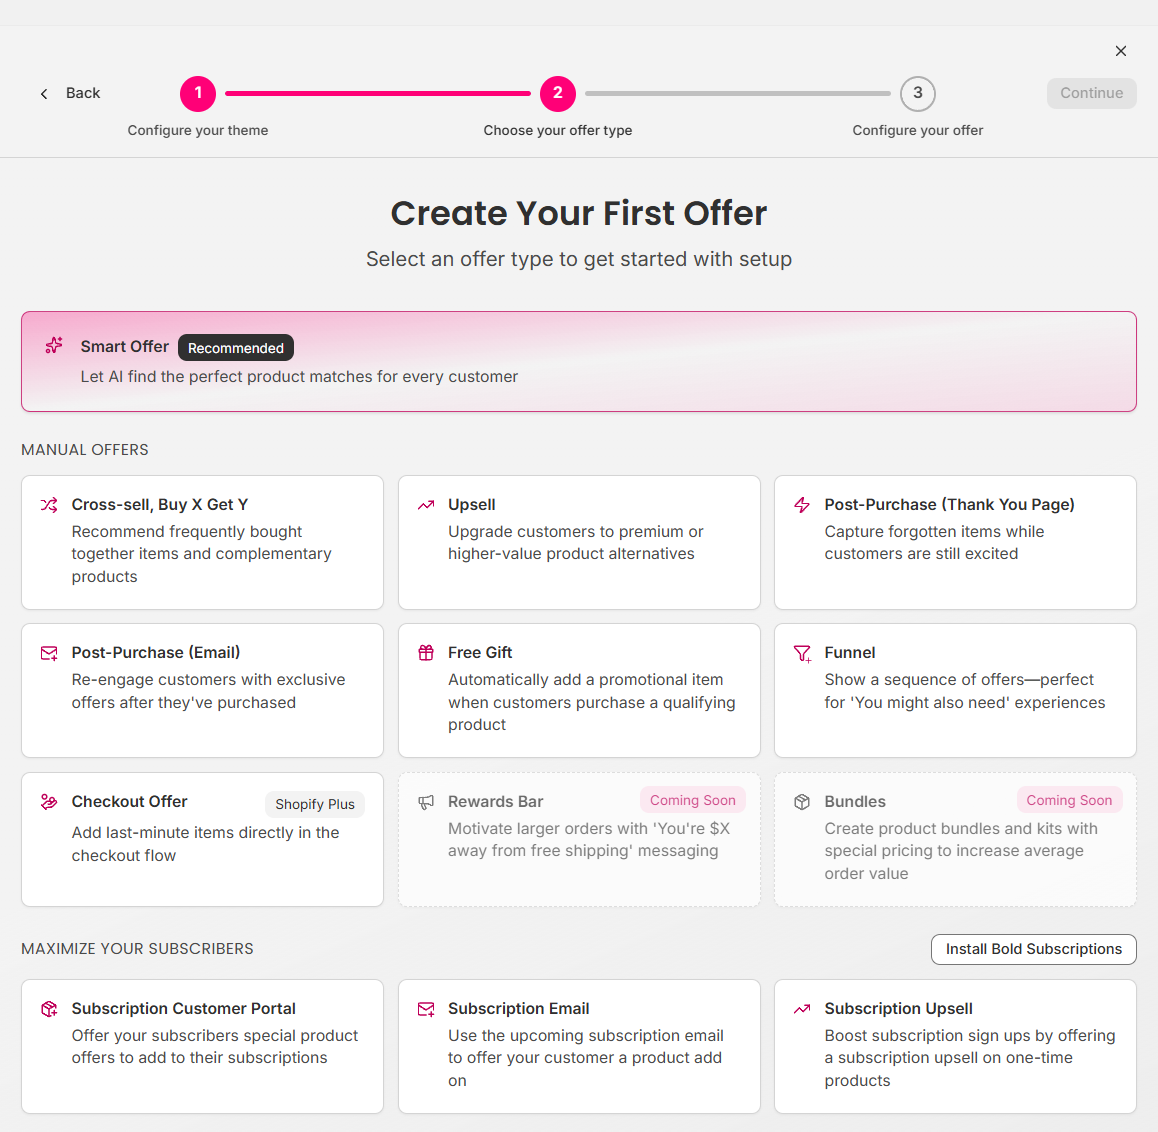
Task: Click 'Automatically add a promotional item' text
Action: click(x=592, y=702)
